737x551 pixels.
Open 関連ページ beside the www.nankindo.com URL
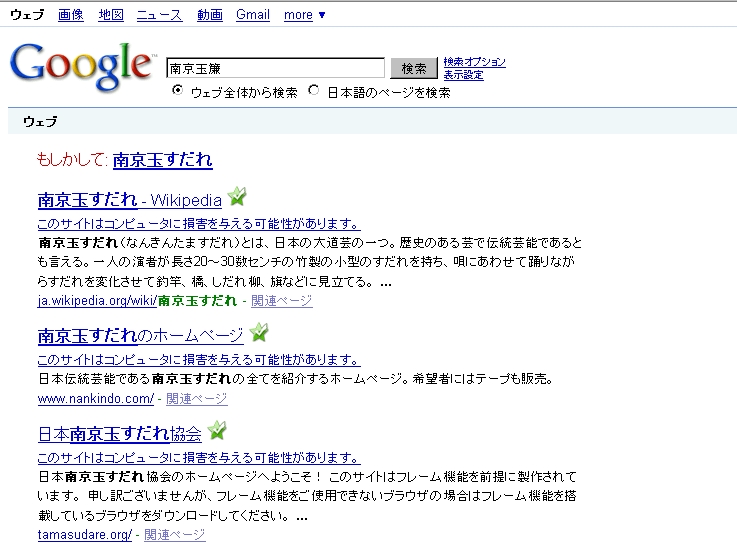(196, 399)
